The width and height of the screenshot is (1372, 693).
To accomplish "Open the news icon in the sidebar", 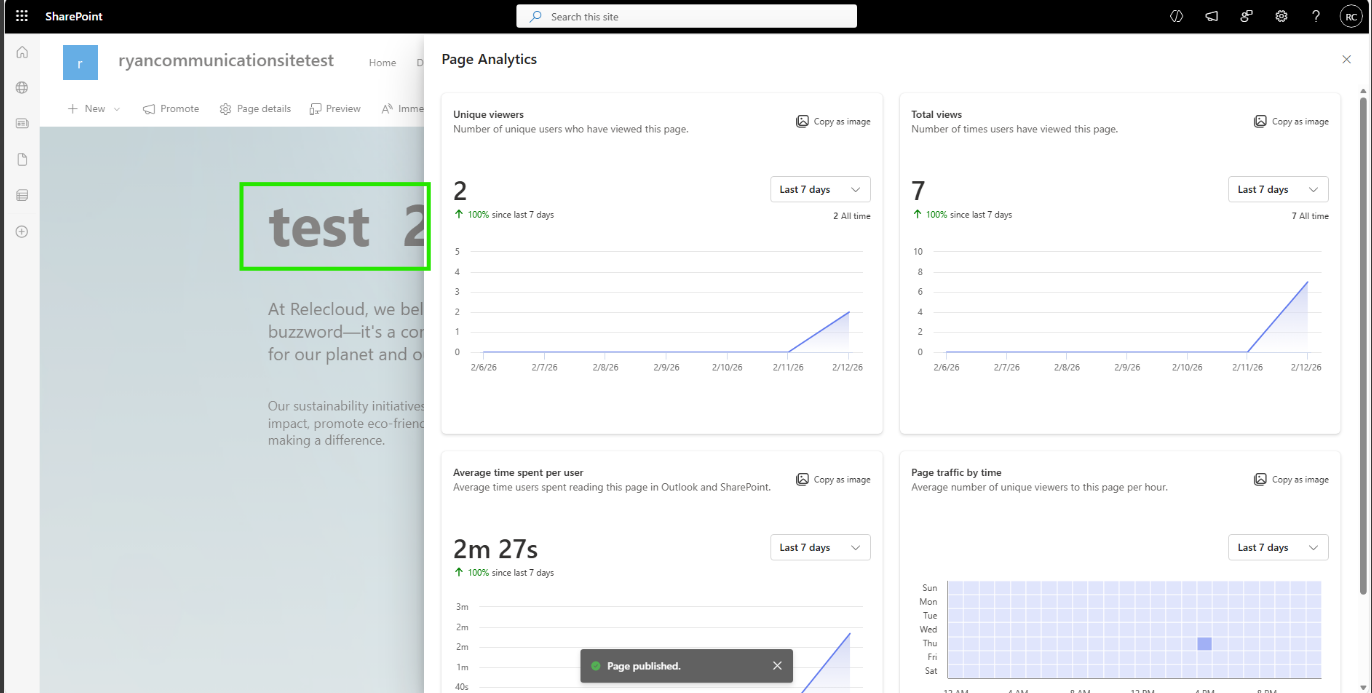I will 22,123.
